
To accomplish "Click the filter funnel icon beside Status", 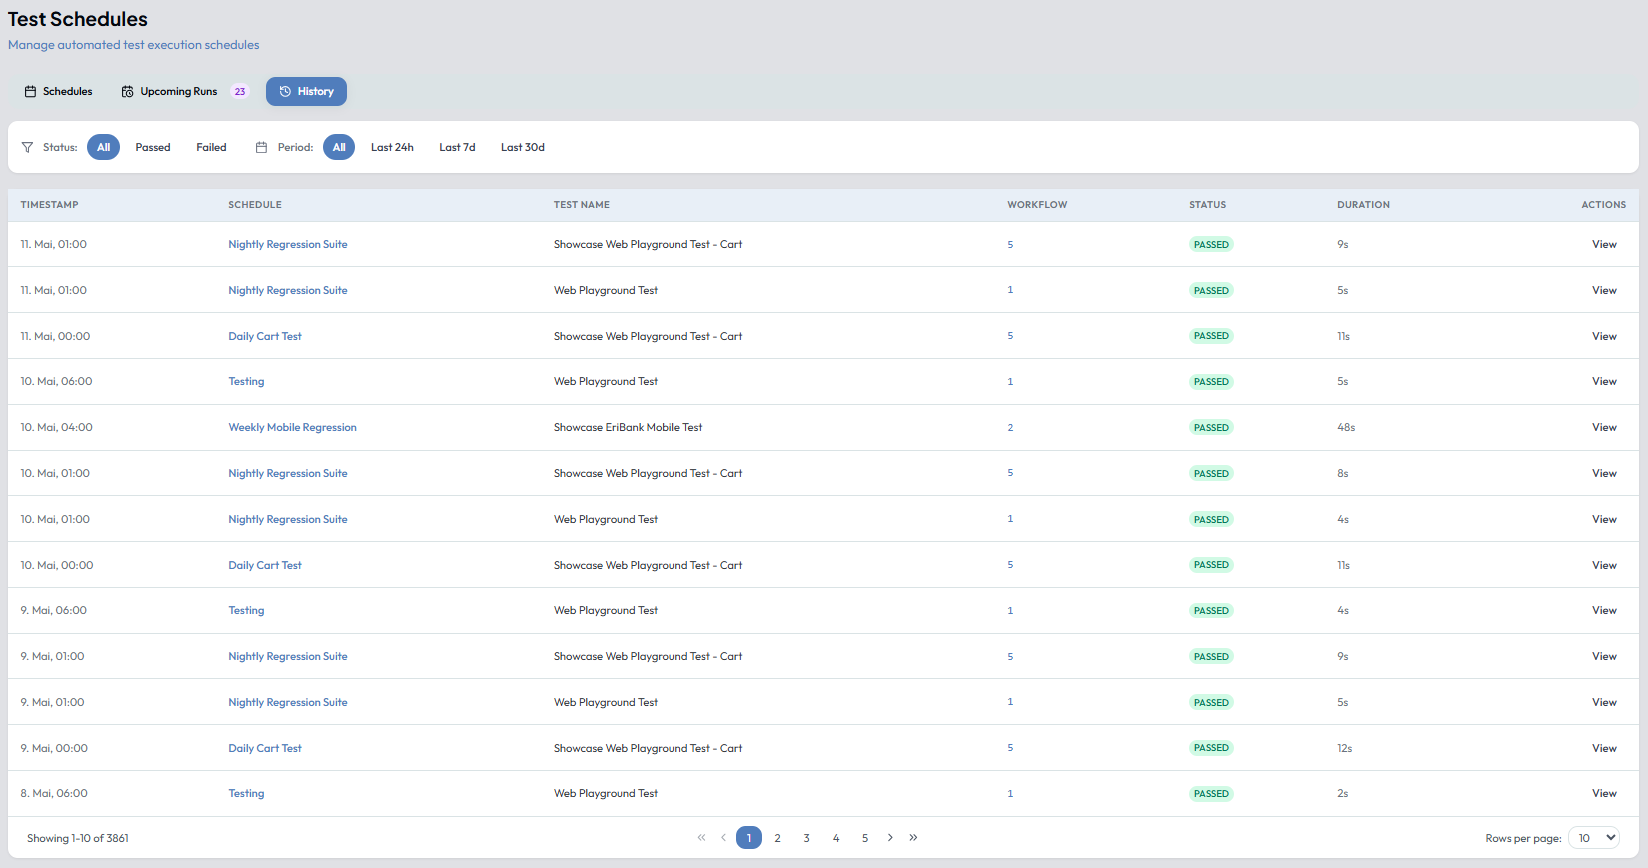I will 27,147.
